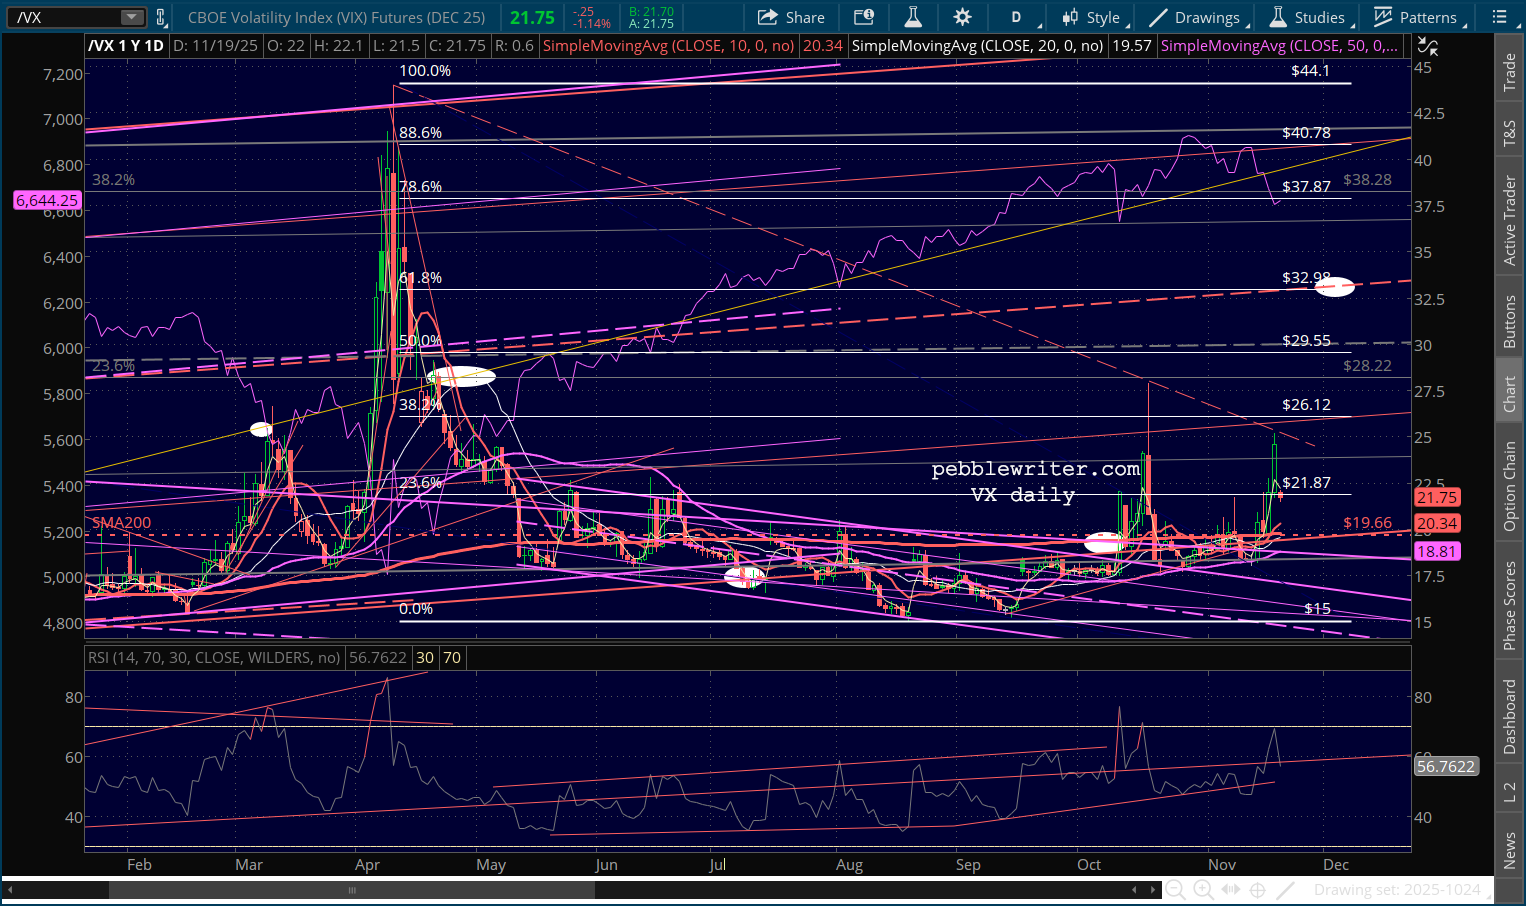Open the /VX symbol dropdown
This screenshot has height=906, width=1526.
132,17
